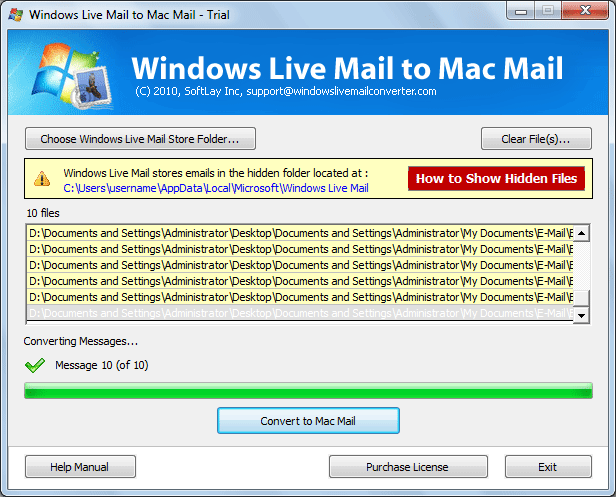Select the third file path in the list
Image resolution: width=616 pixels, height=497 pixels.
click(x=300, y=265)
